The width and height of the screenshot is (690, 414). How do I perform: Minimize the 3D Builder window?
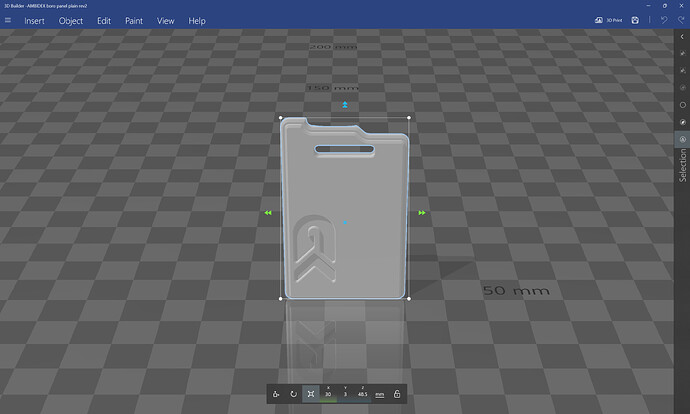[x=648, y=6]
